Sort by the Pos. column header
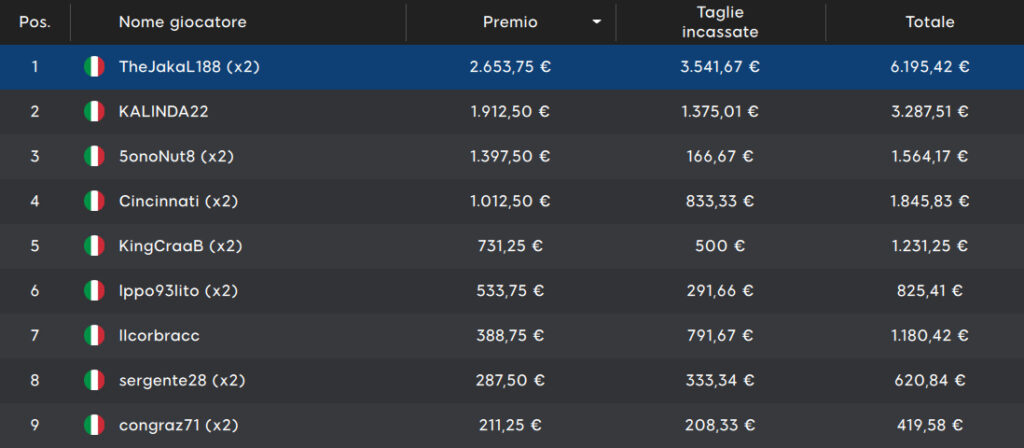The height and width of the screenshot is (448, 1024). coord(35,22)
